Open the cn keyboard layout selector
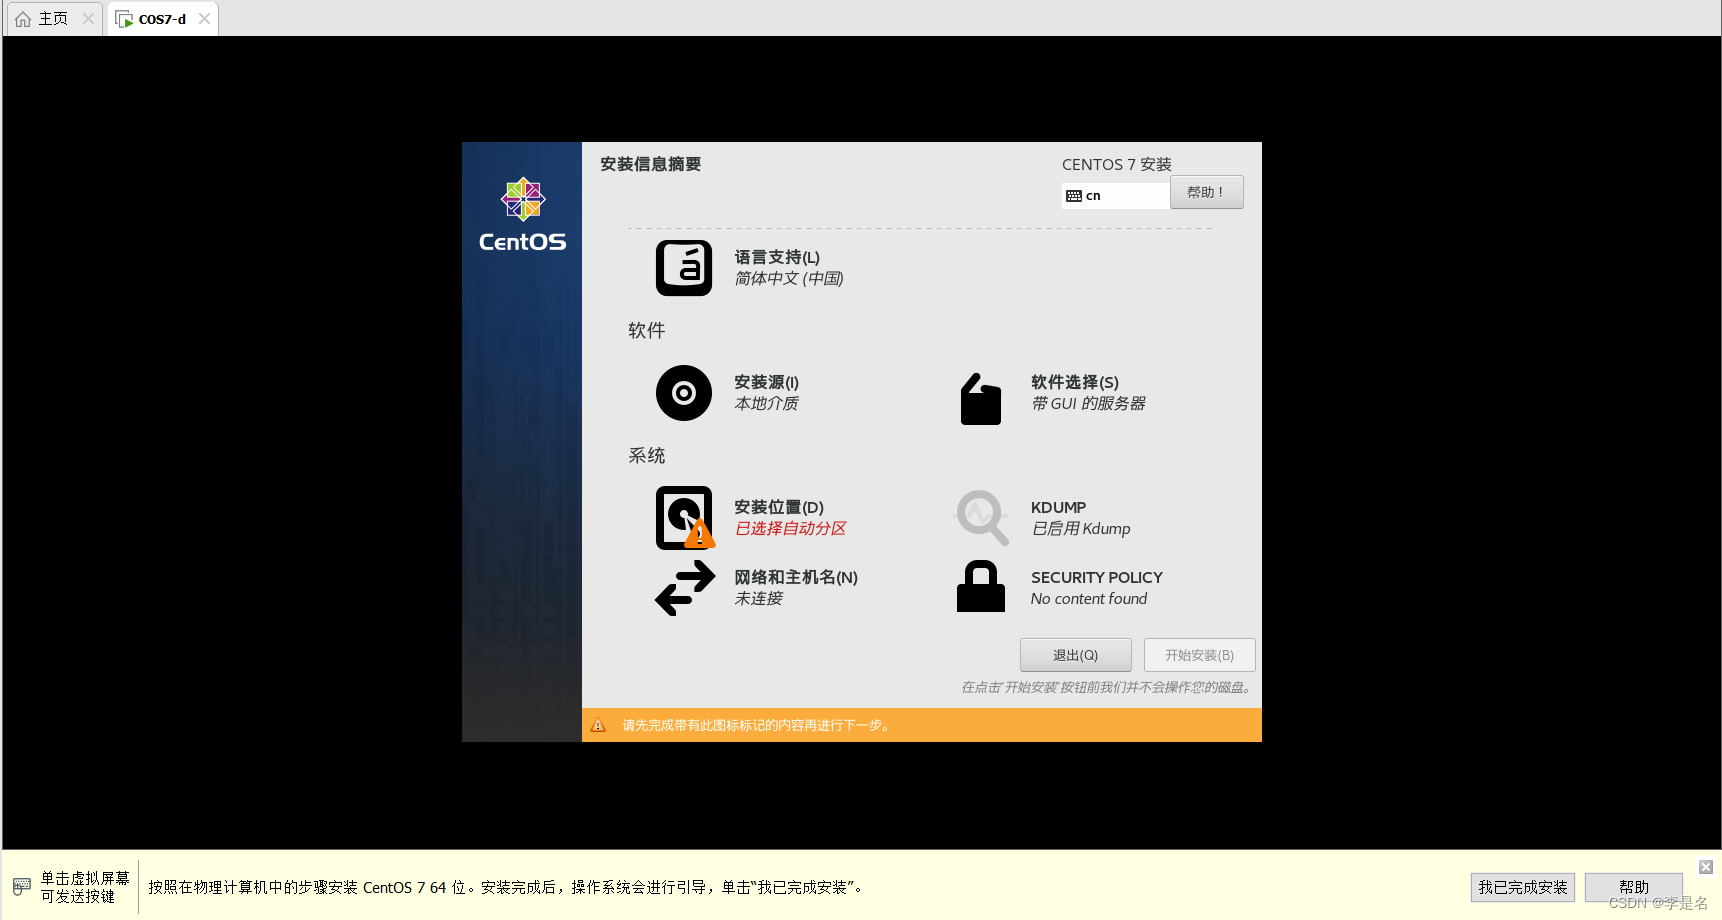This screenshot has width=1722, height=920. point(1115,196)
